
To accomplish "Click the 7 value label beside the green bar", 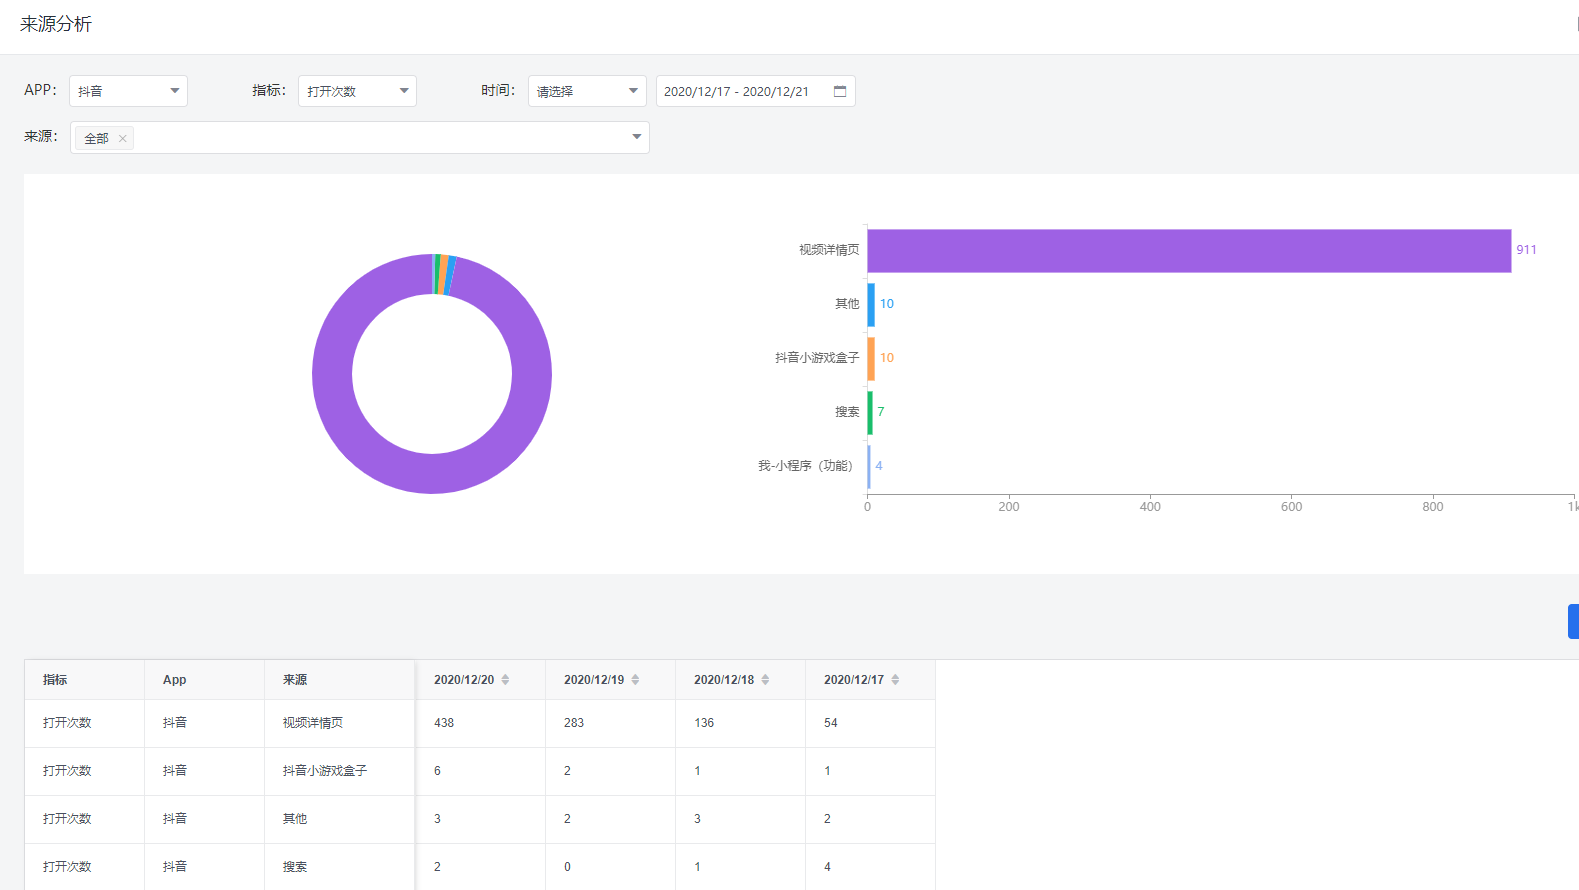I will point(881,412).
